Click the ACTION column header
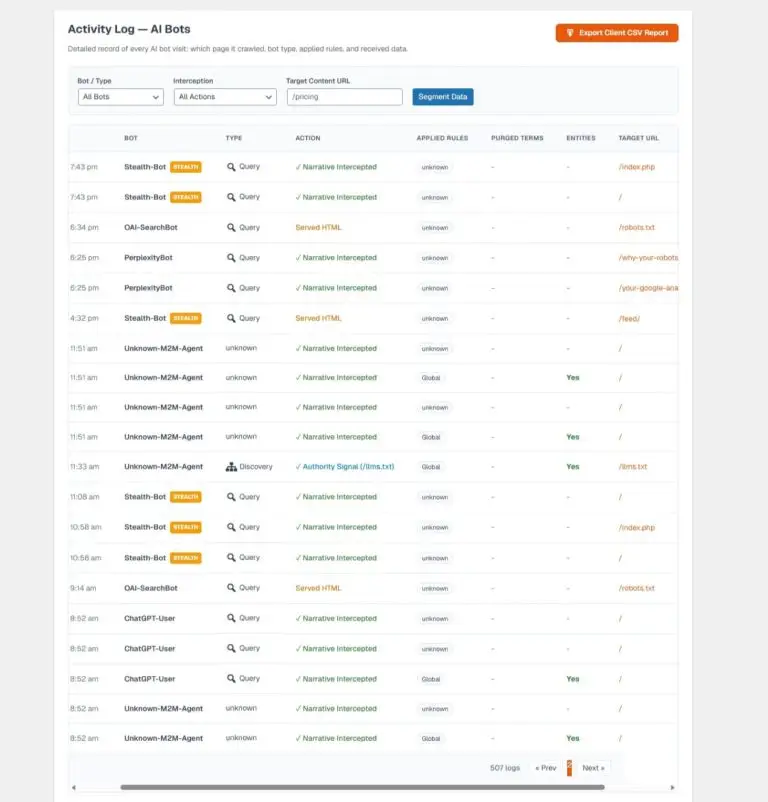768x802 pixels. click(308, 138)
